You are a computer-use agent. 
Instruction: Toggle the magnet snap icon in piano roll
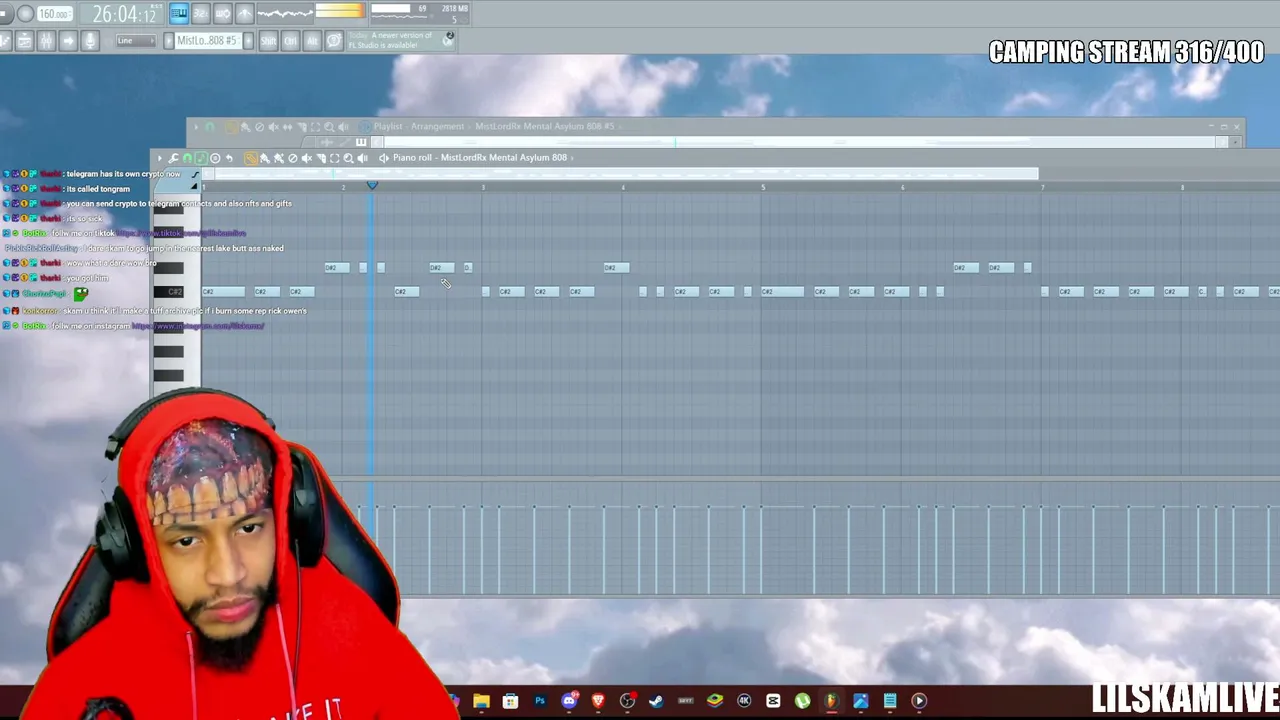tap(187, 158)
